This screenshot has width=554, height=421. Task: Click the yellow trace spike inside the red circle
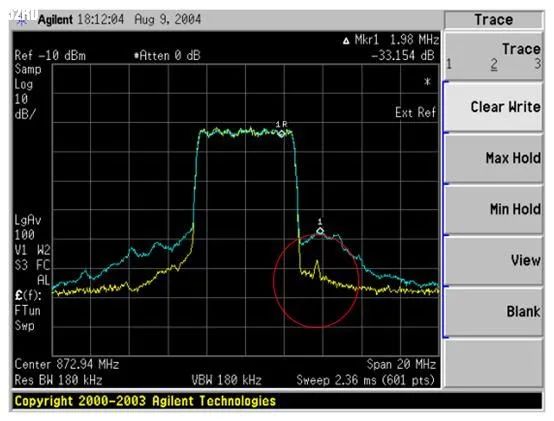(x=317, y=267)
